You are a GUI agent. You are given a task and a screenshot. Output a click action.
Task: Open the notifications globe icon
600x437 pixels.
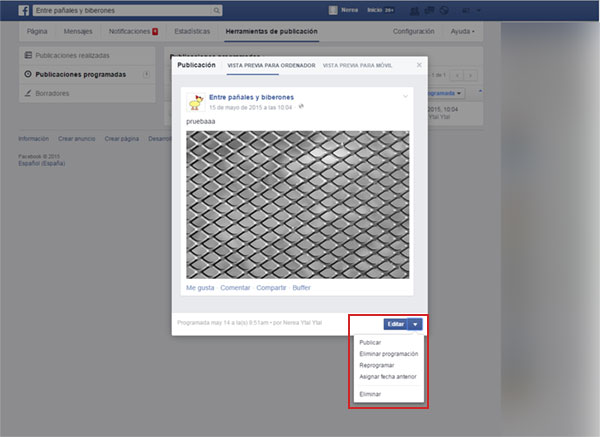[x=444, y=10]
